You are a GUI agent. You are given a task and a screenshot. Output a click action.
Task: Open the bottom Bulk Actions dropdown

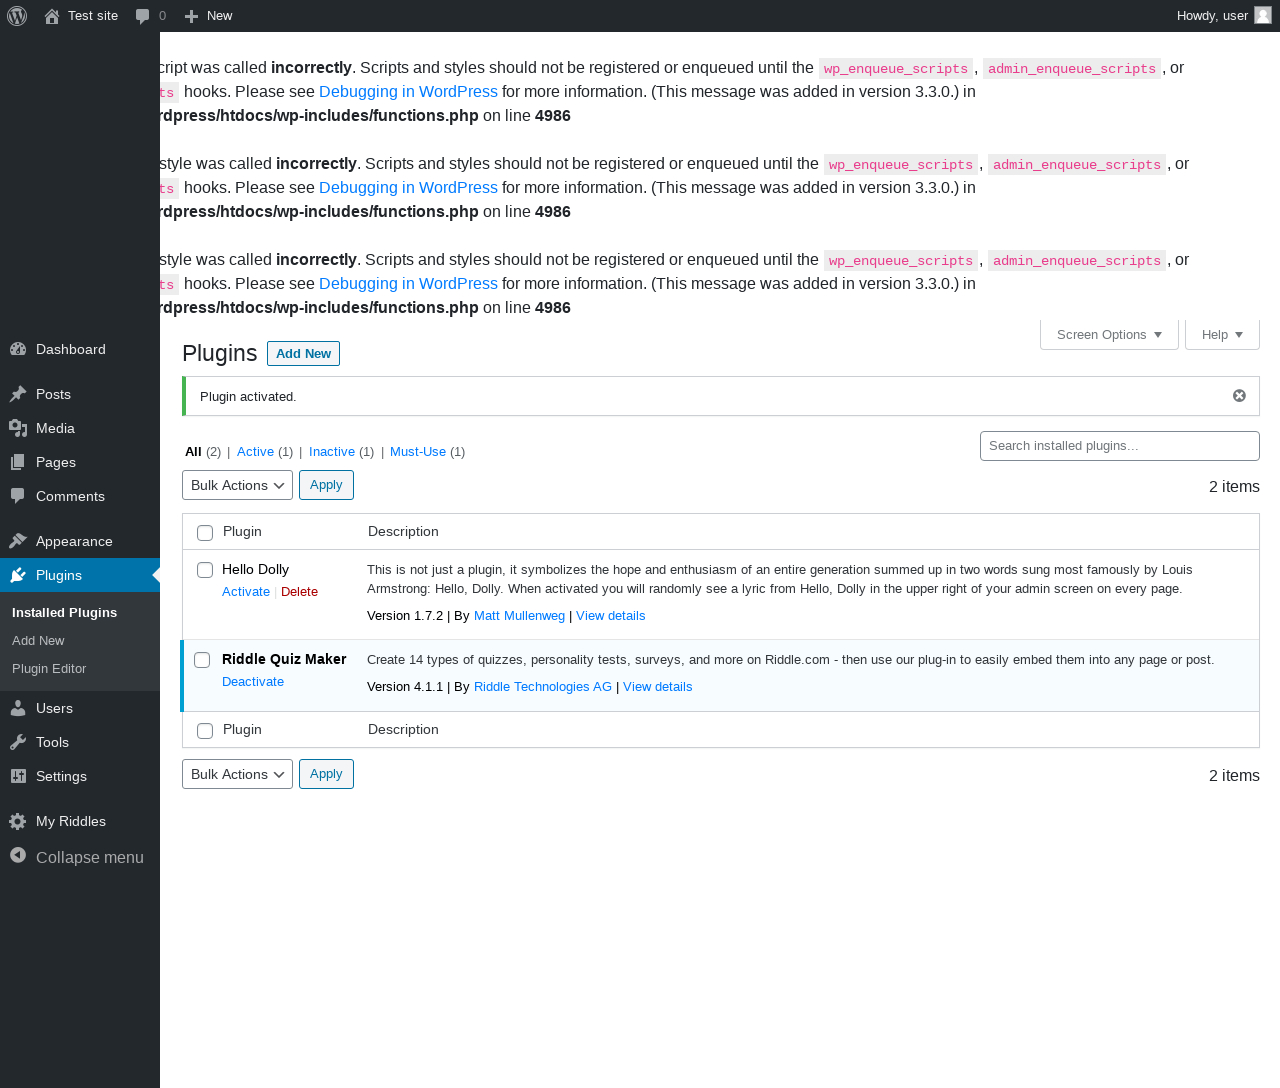tap(237, 774)
